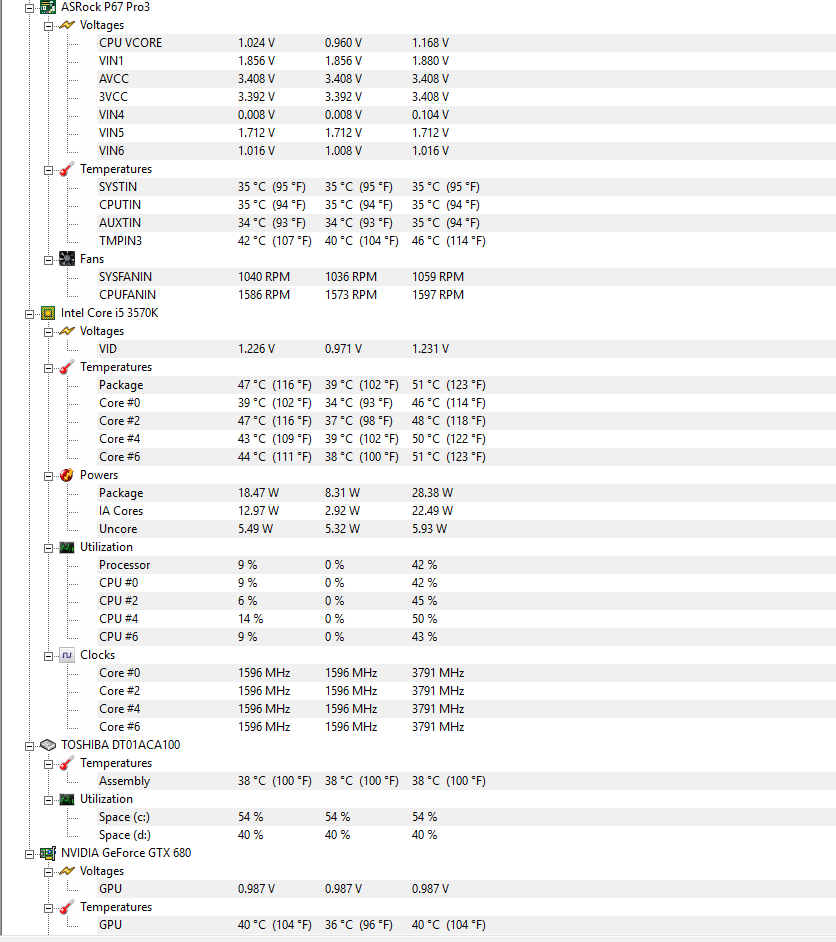Click the Intel Core i5 3570K CPU icon

(48, 313)
